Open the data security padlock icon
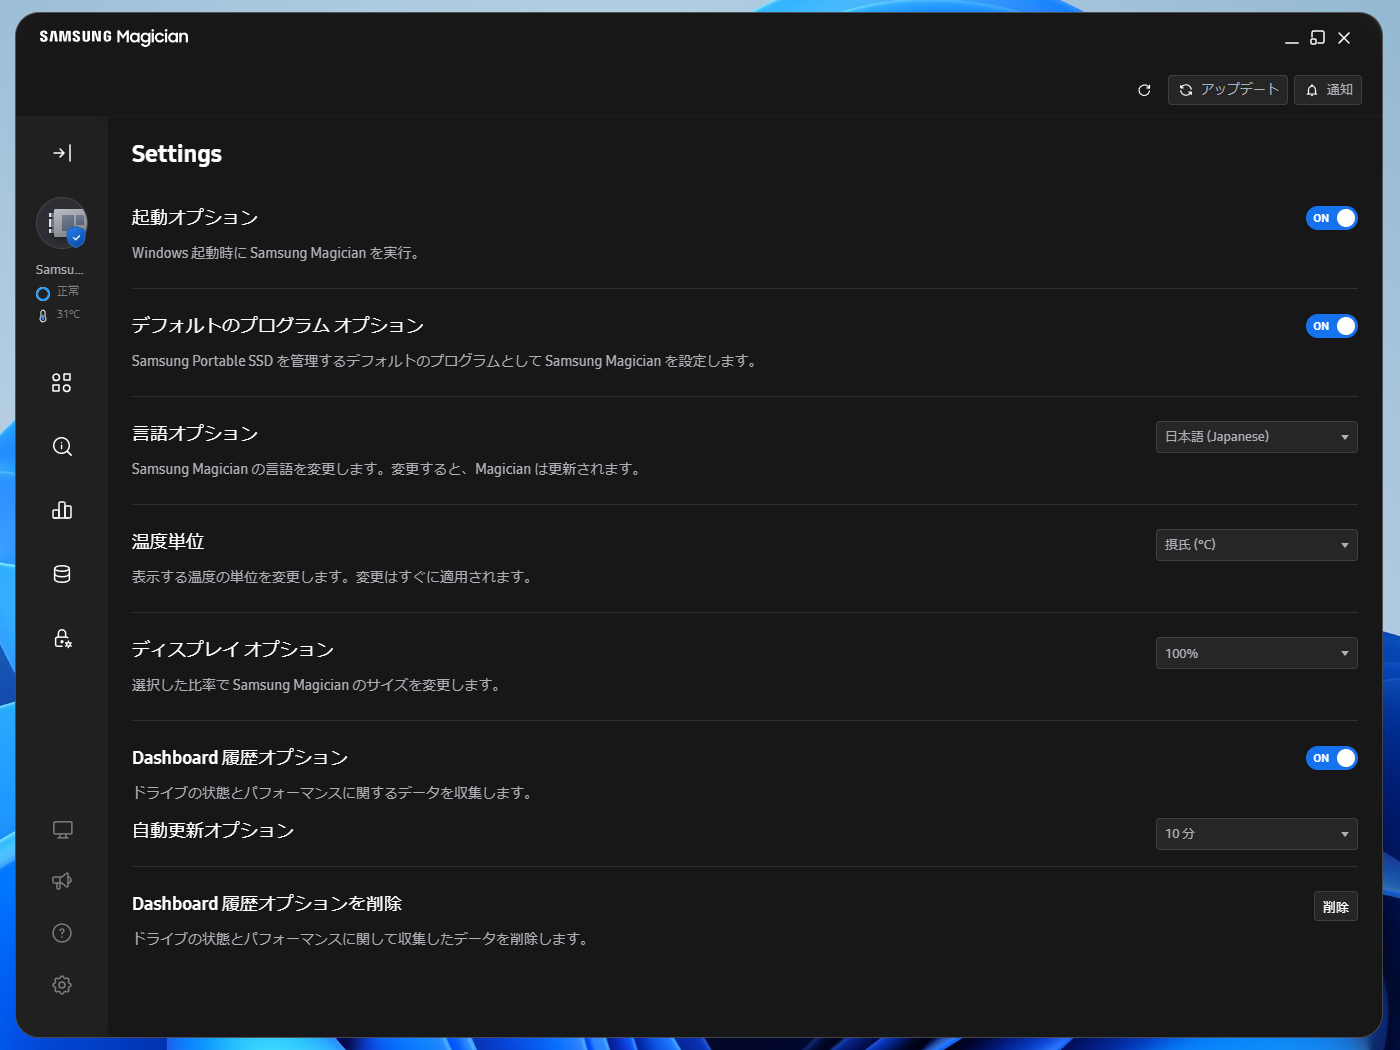The height and width of the screenshot is (1050, 1400). (x=62, y=638)
